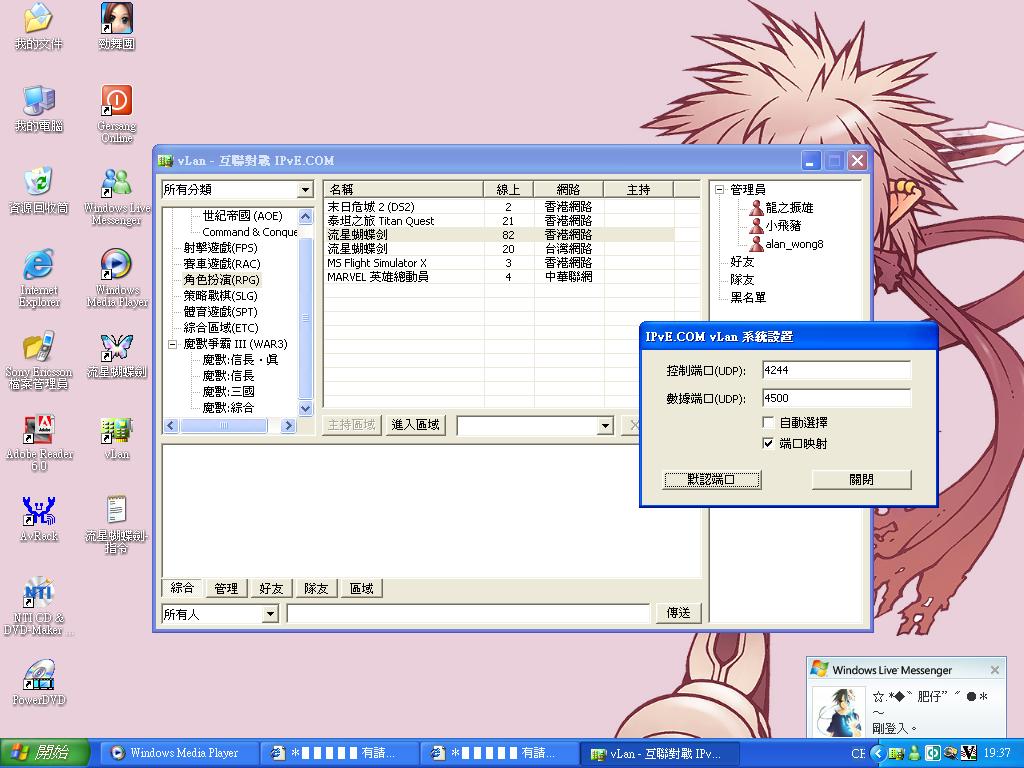Screen dimensions: 1024x768
Task: Click the 控制端口(UDP) field with 4244
Action: point(836,370)
